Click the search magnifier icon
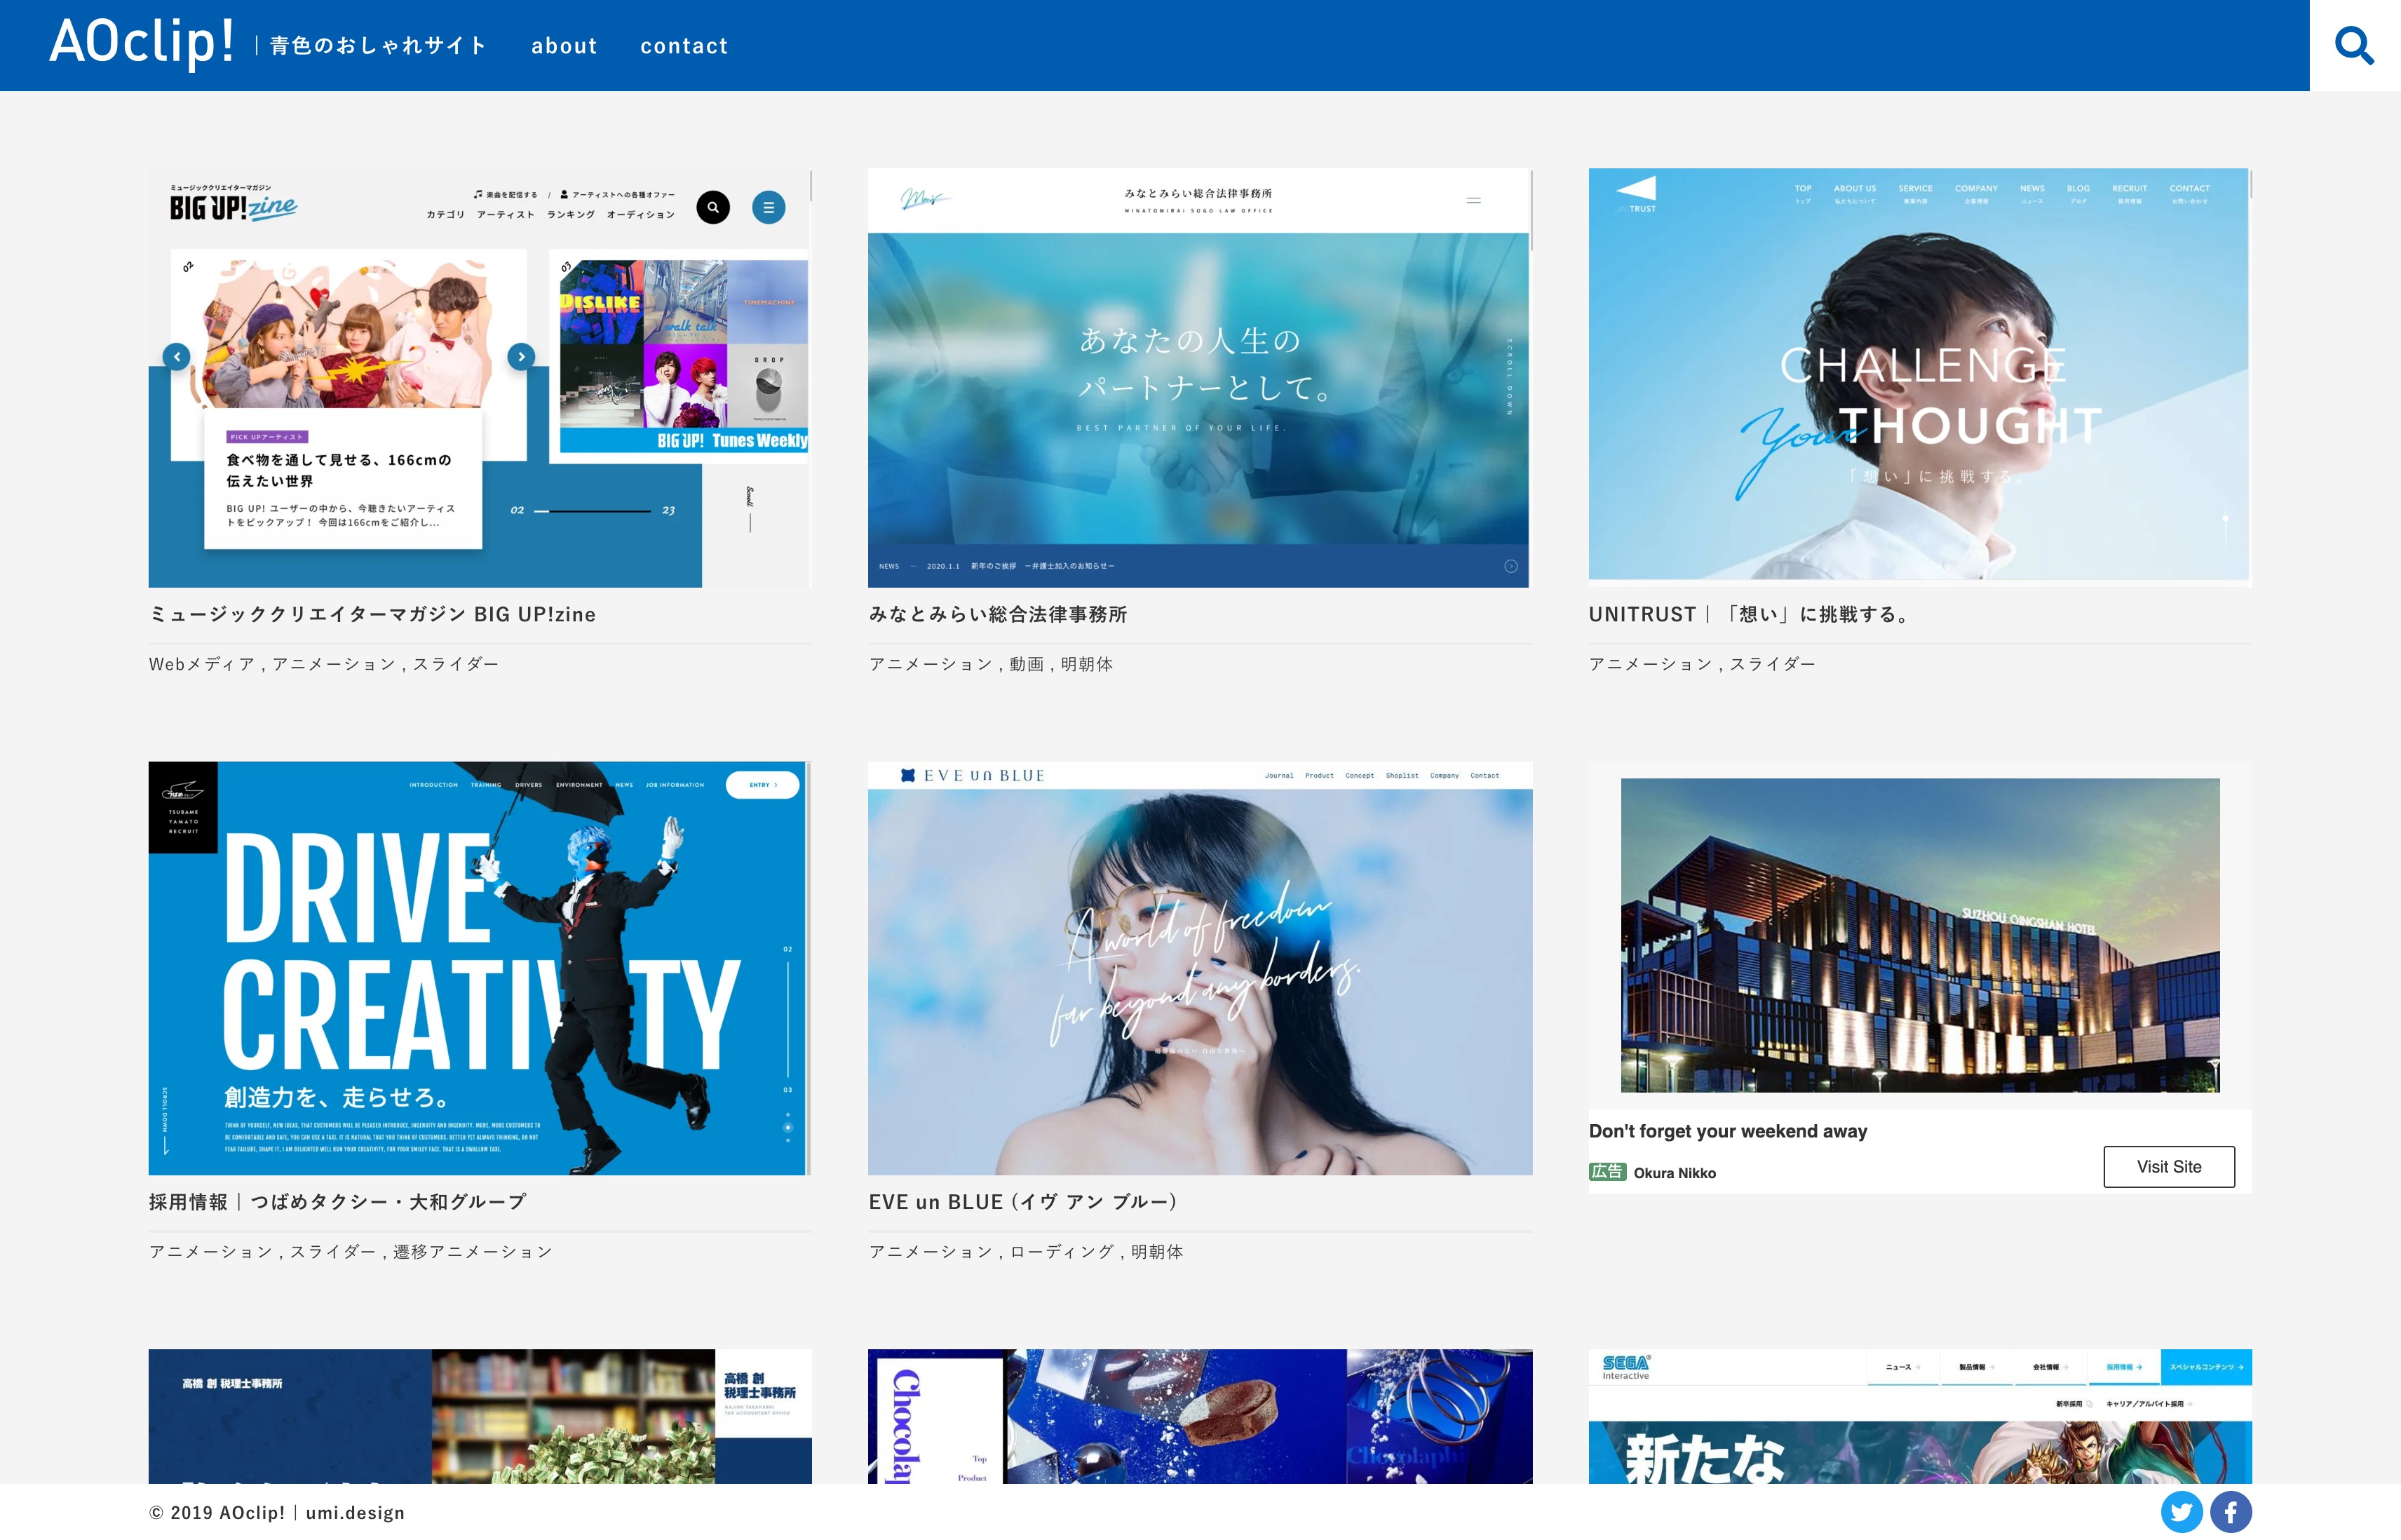This screenshot has width=2401, height=1540. click(2354, 46)
